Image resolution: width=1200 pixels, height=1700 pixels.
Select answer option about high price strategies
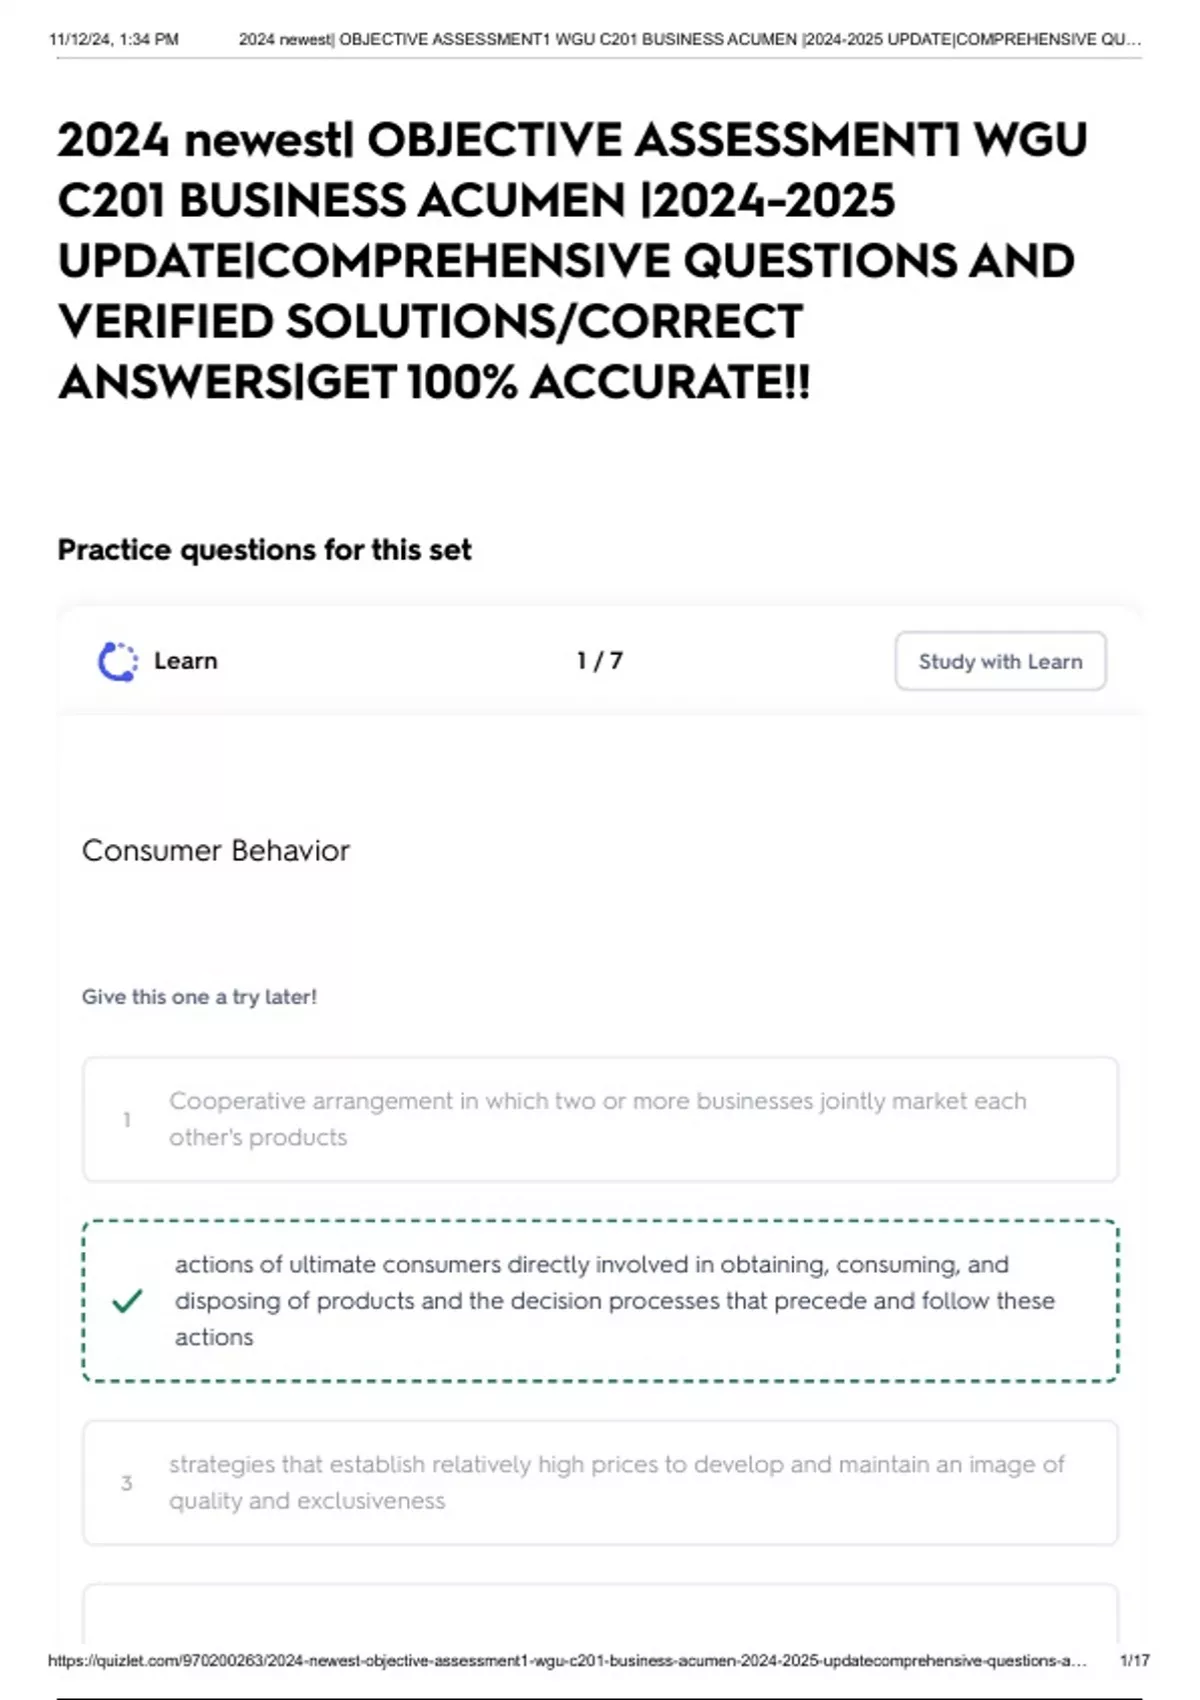[600, 1484]
